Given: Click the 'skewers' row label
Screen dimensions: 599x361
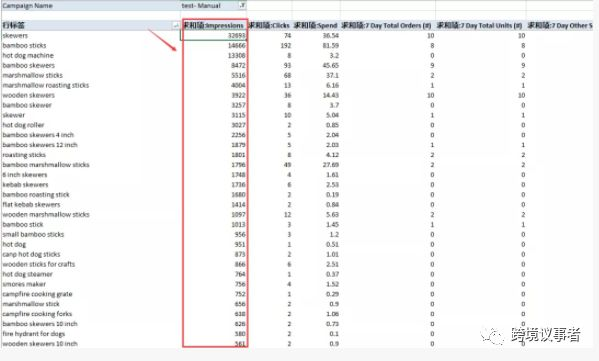Looking at the screenshot, I should (x=15, y=36).
